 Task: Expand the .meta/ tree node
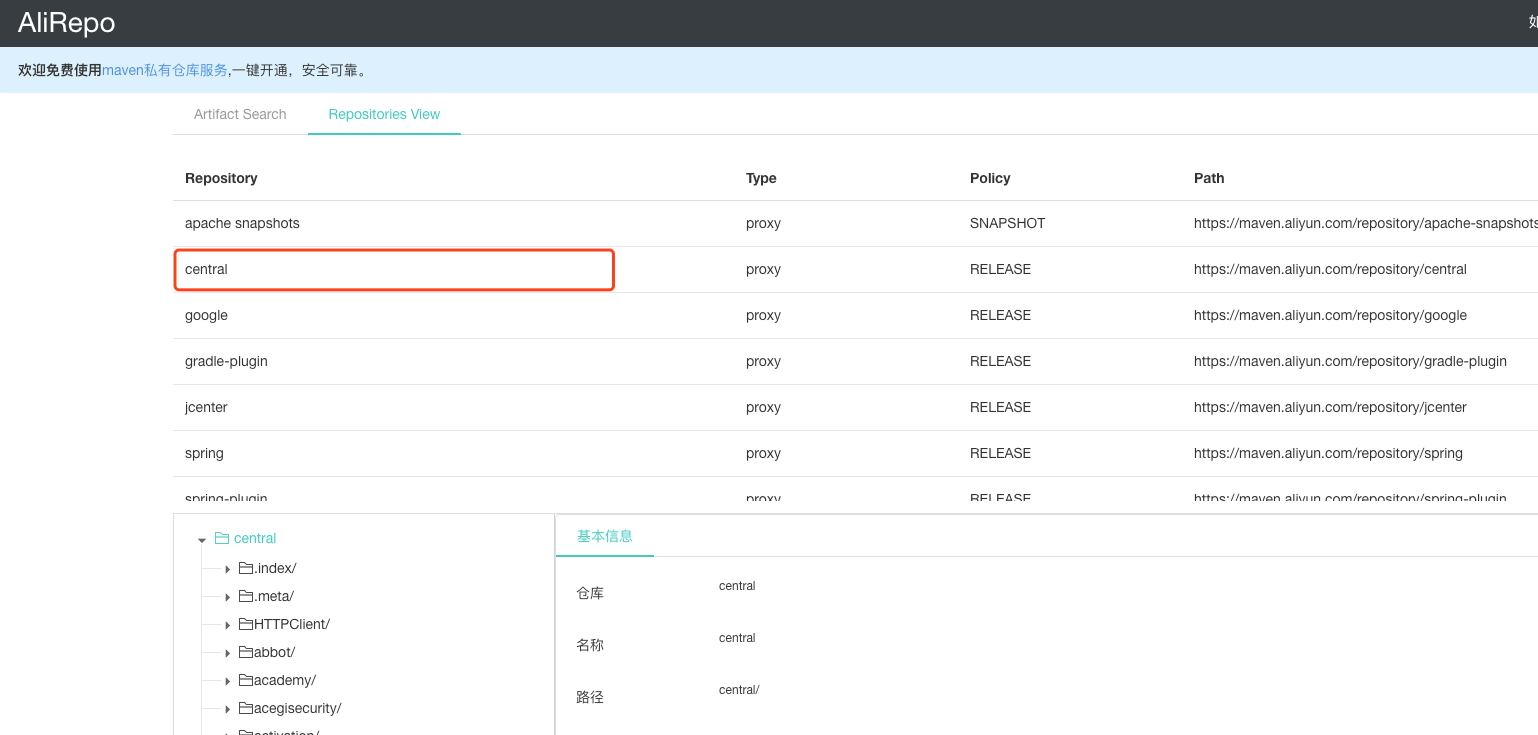[x=228, y=597]
